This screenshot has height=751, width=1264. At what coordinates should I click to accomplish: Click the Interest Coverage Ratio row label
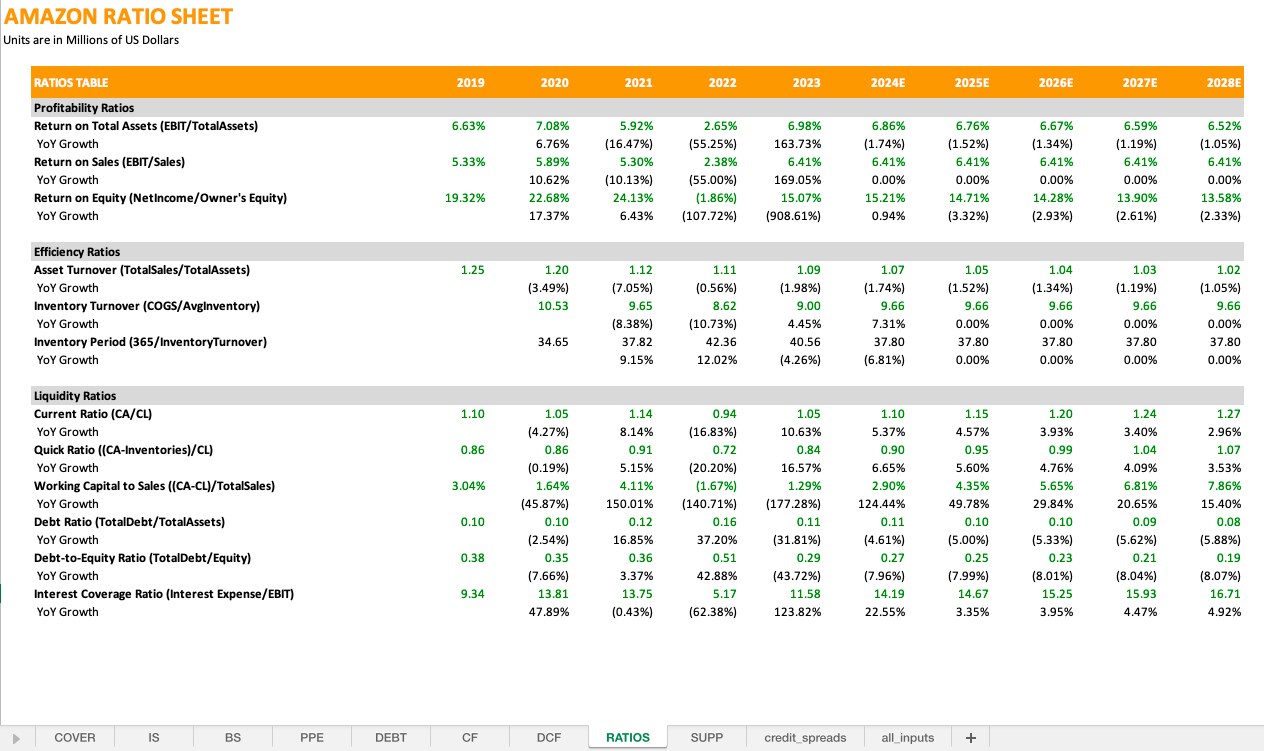coord(164,594)
